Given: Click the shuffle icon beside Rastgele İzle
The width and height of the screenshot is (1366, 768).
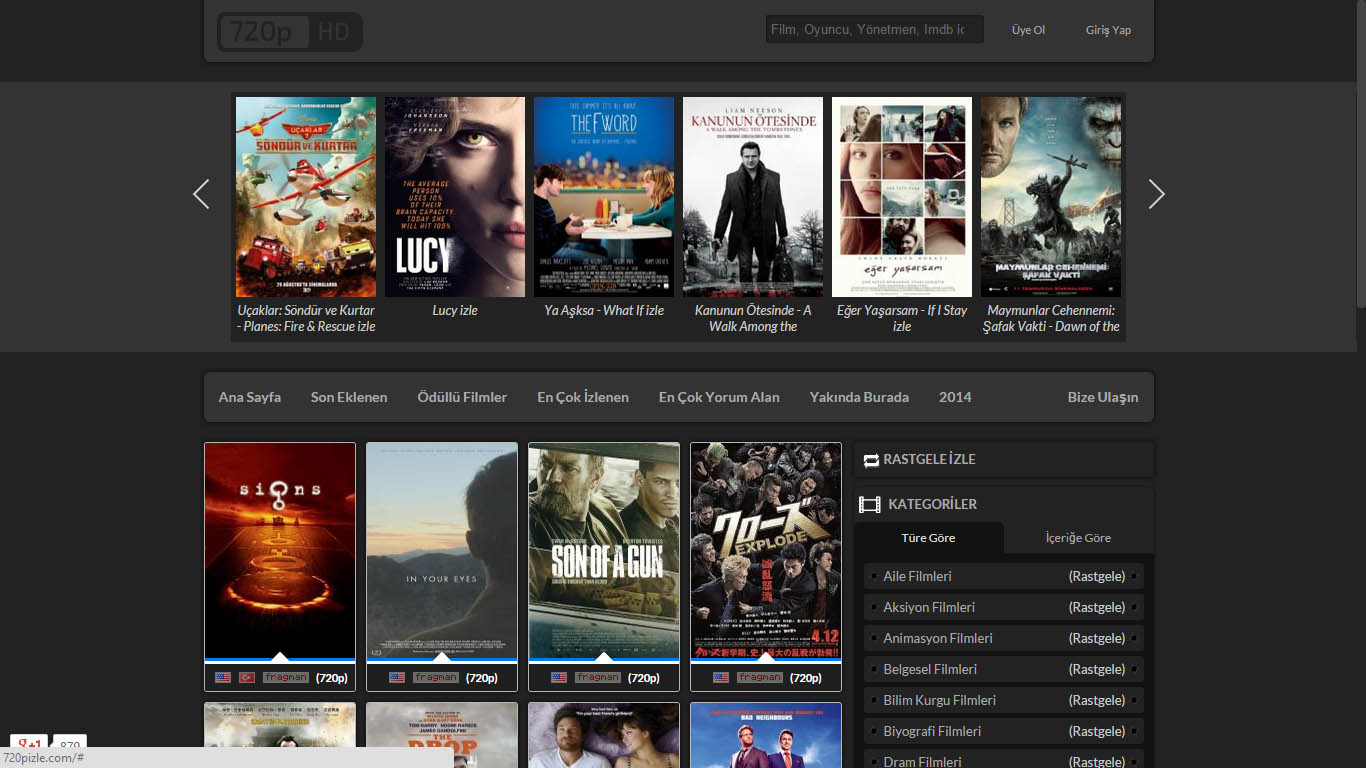Looking at the screenshot, I should pos(871,460).
